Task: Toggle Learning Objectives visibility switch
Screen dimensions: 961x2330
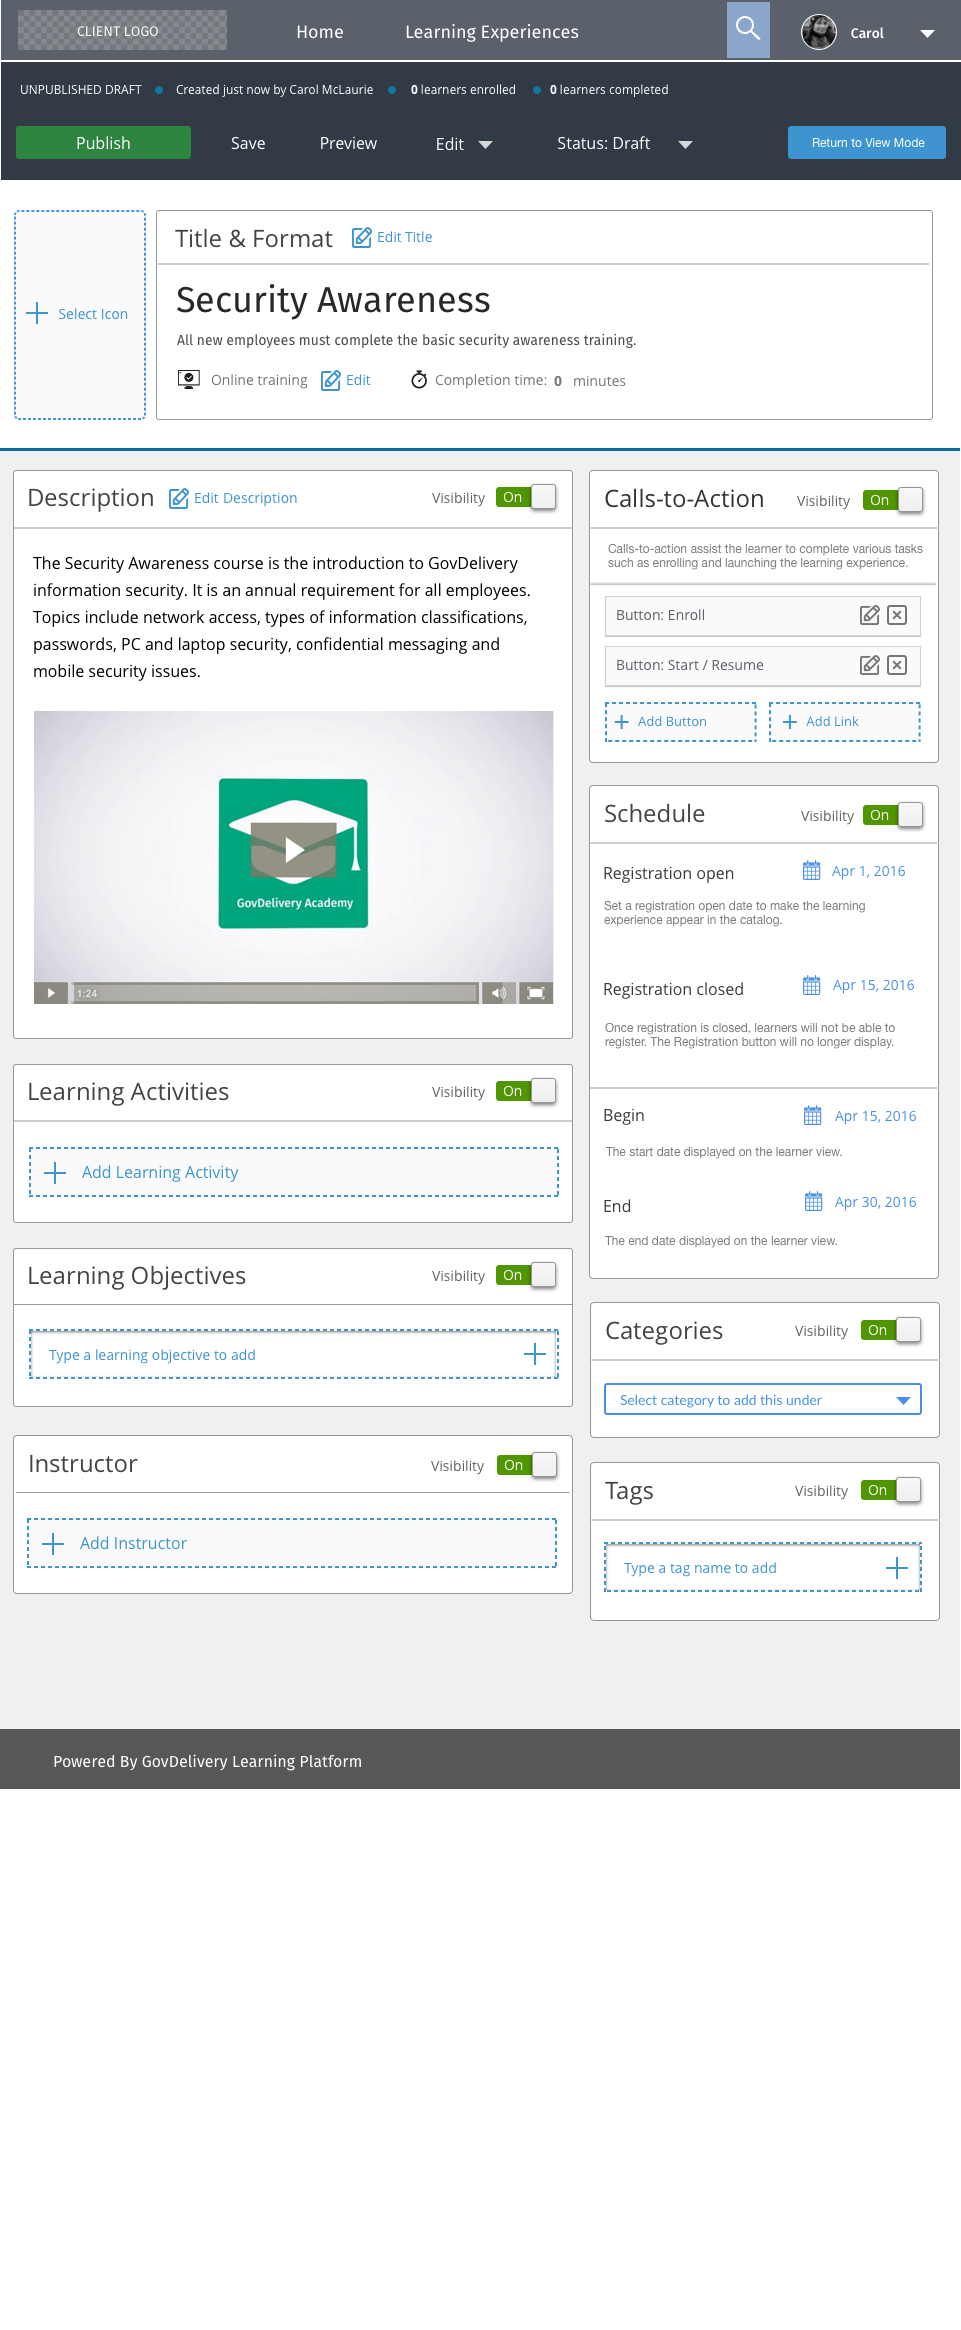Action: (x=526, y=1275)
